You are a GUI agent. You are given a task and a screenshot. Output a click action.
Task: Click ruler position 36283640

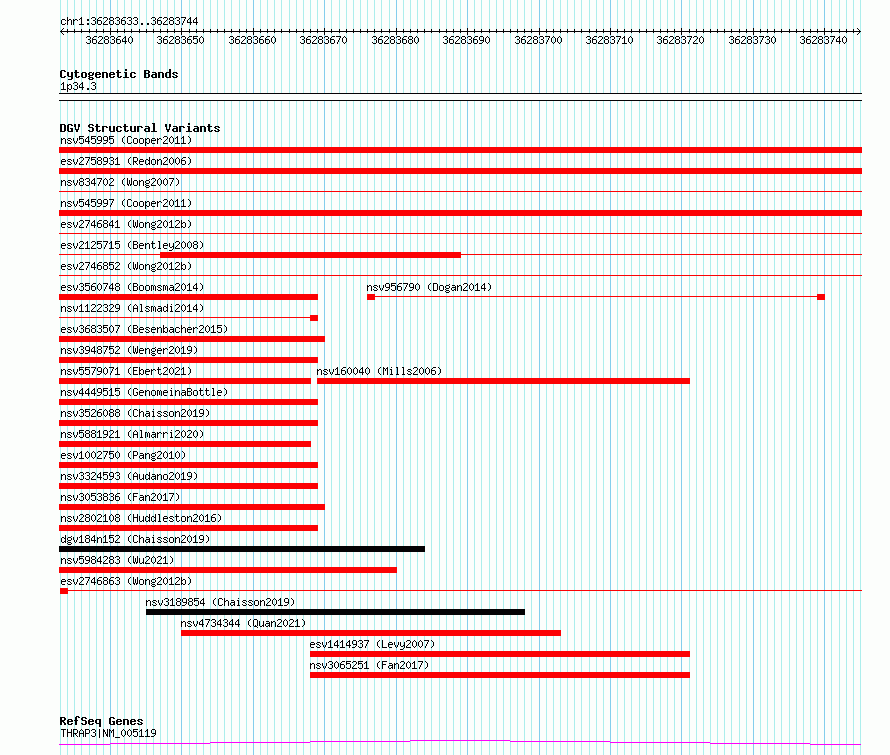[x=110, y=40]
